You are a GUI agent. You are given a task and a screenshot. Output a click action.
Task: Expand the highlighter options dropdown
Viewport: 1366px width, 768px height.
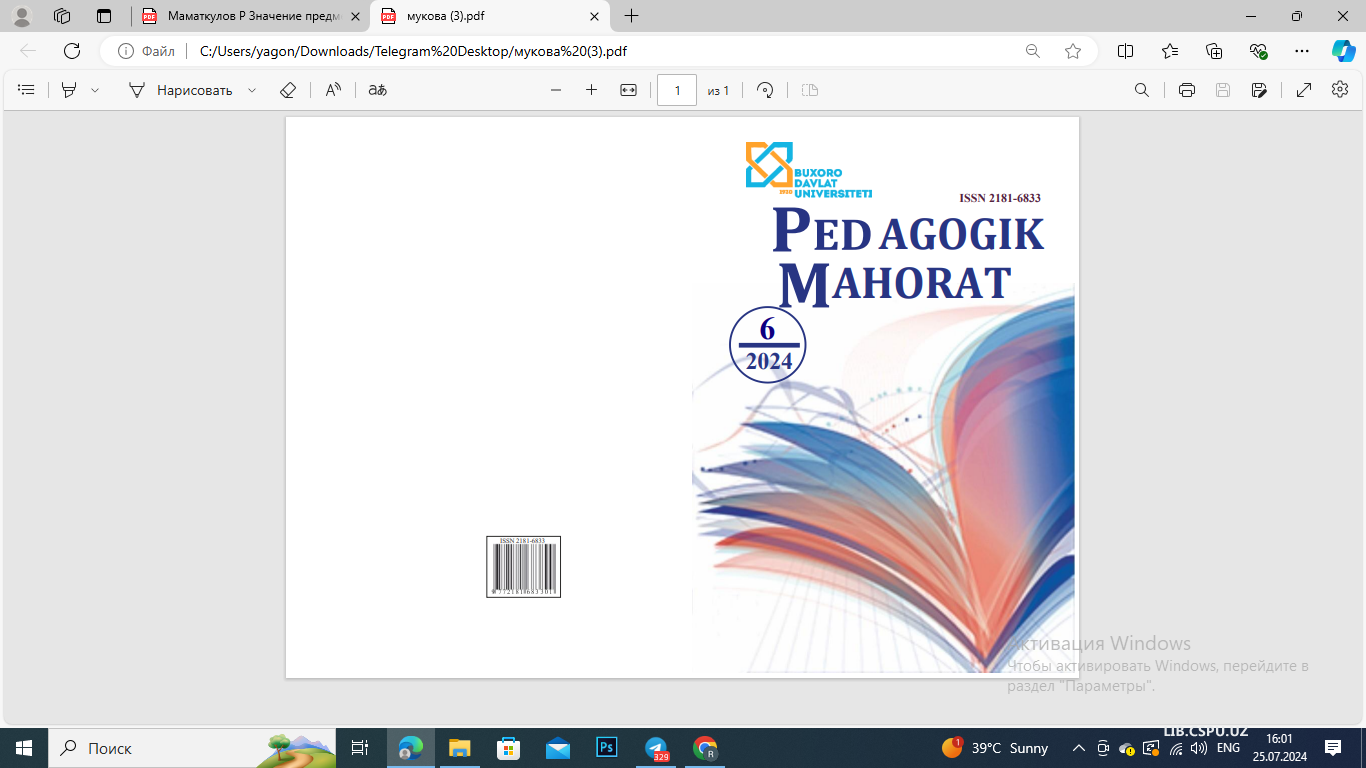point(94,90)
